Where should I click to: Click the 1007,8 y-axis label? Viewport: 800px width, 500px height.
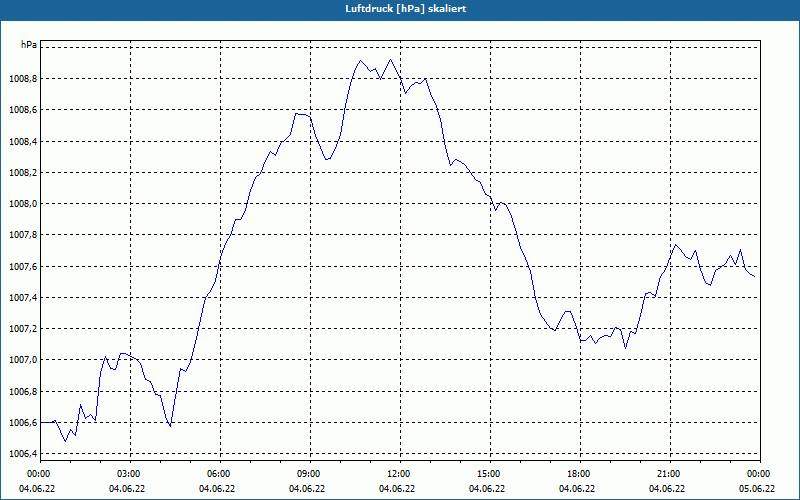coord(23,235)
